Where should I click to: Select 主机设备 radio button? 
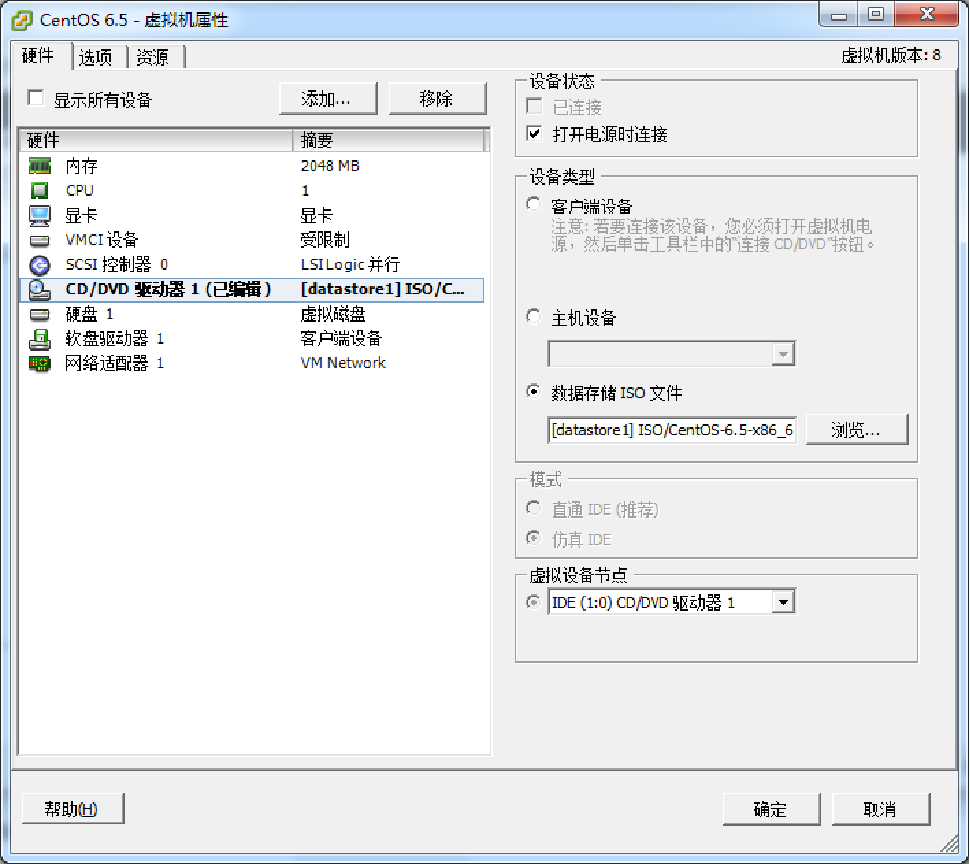click(533, 316)
